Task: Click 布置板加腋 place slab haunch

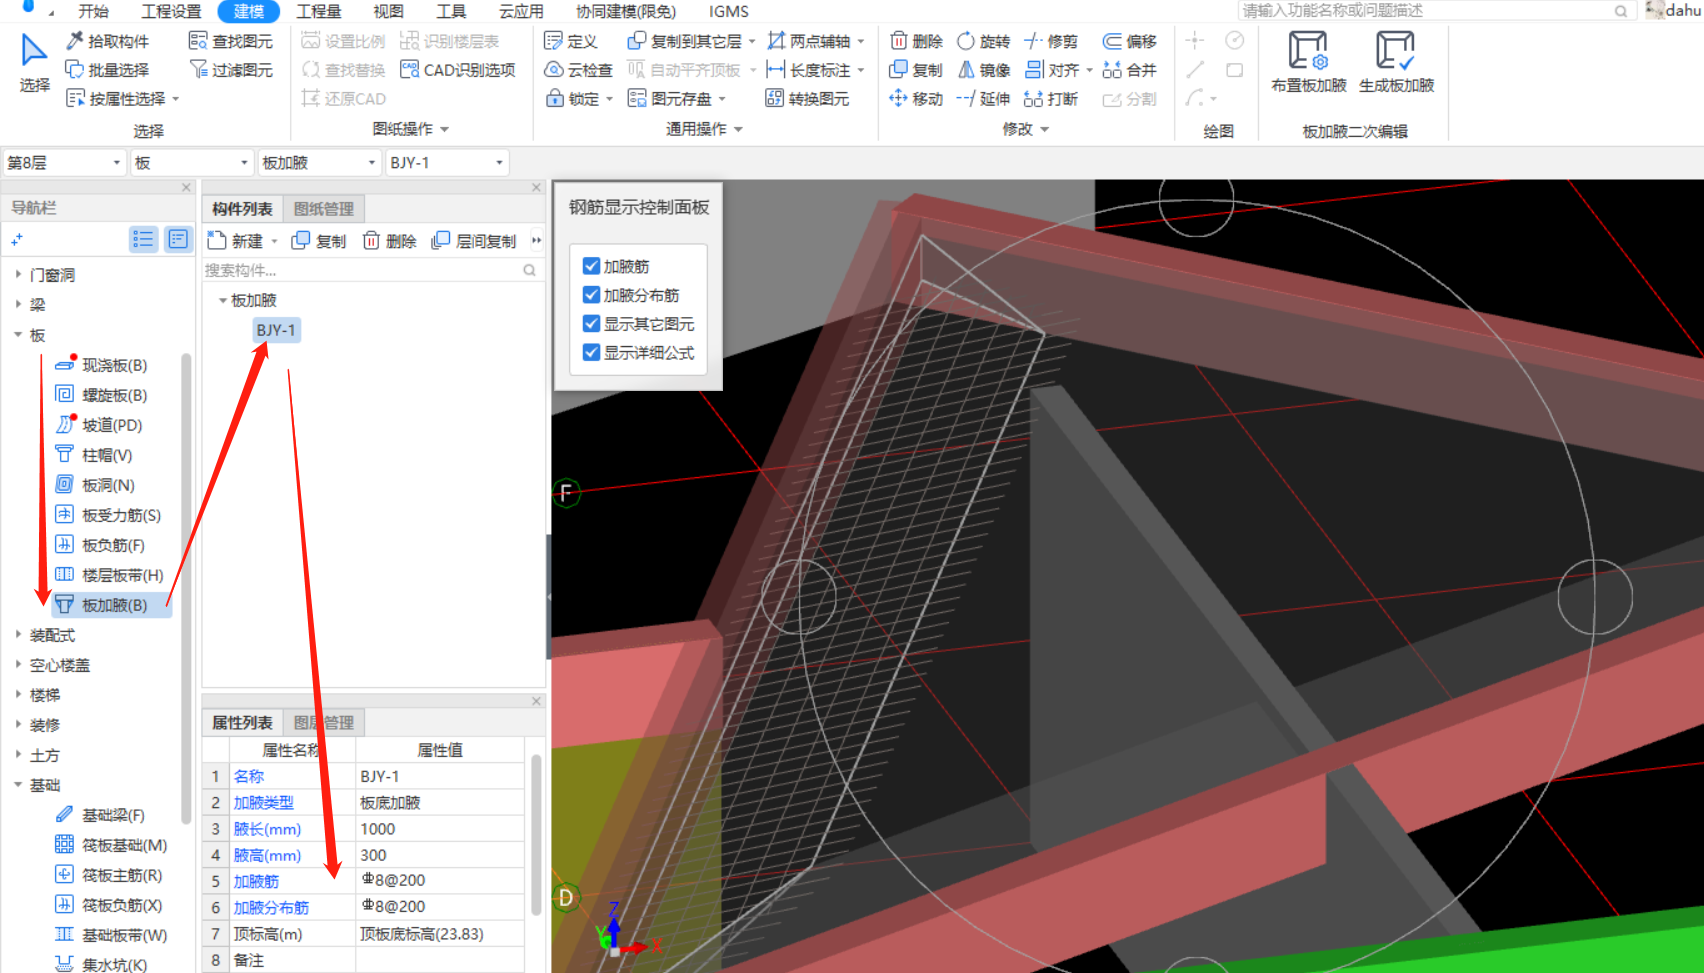Action: [x=1309, y=62]
